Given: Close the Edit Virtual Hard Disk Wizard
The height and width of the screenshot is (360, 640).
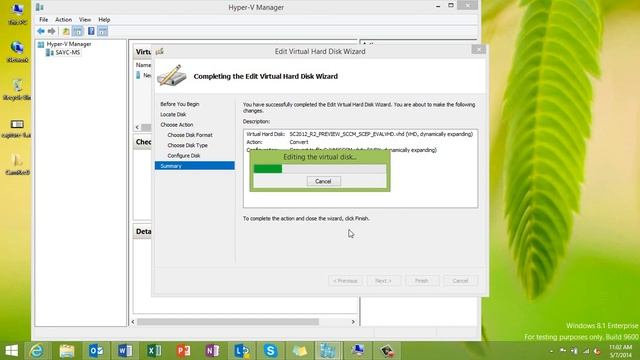Looking at the screenshot, I should pos(478,49).
